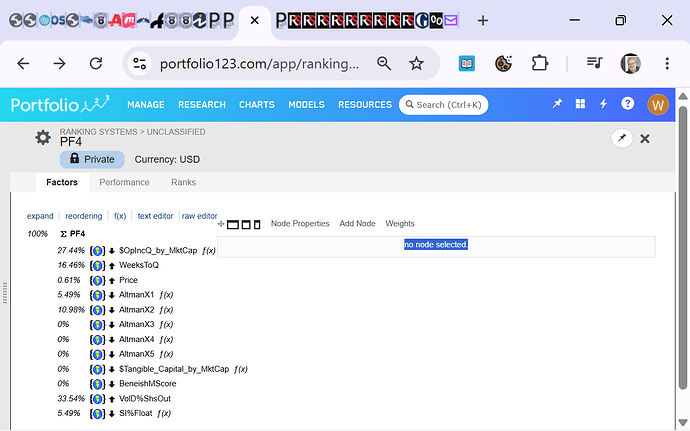Open the MODELS menu
This screenshot has width=690, height=431.
[x=306, y=105]
